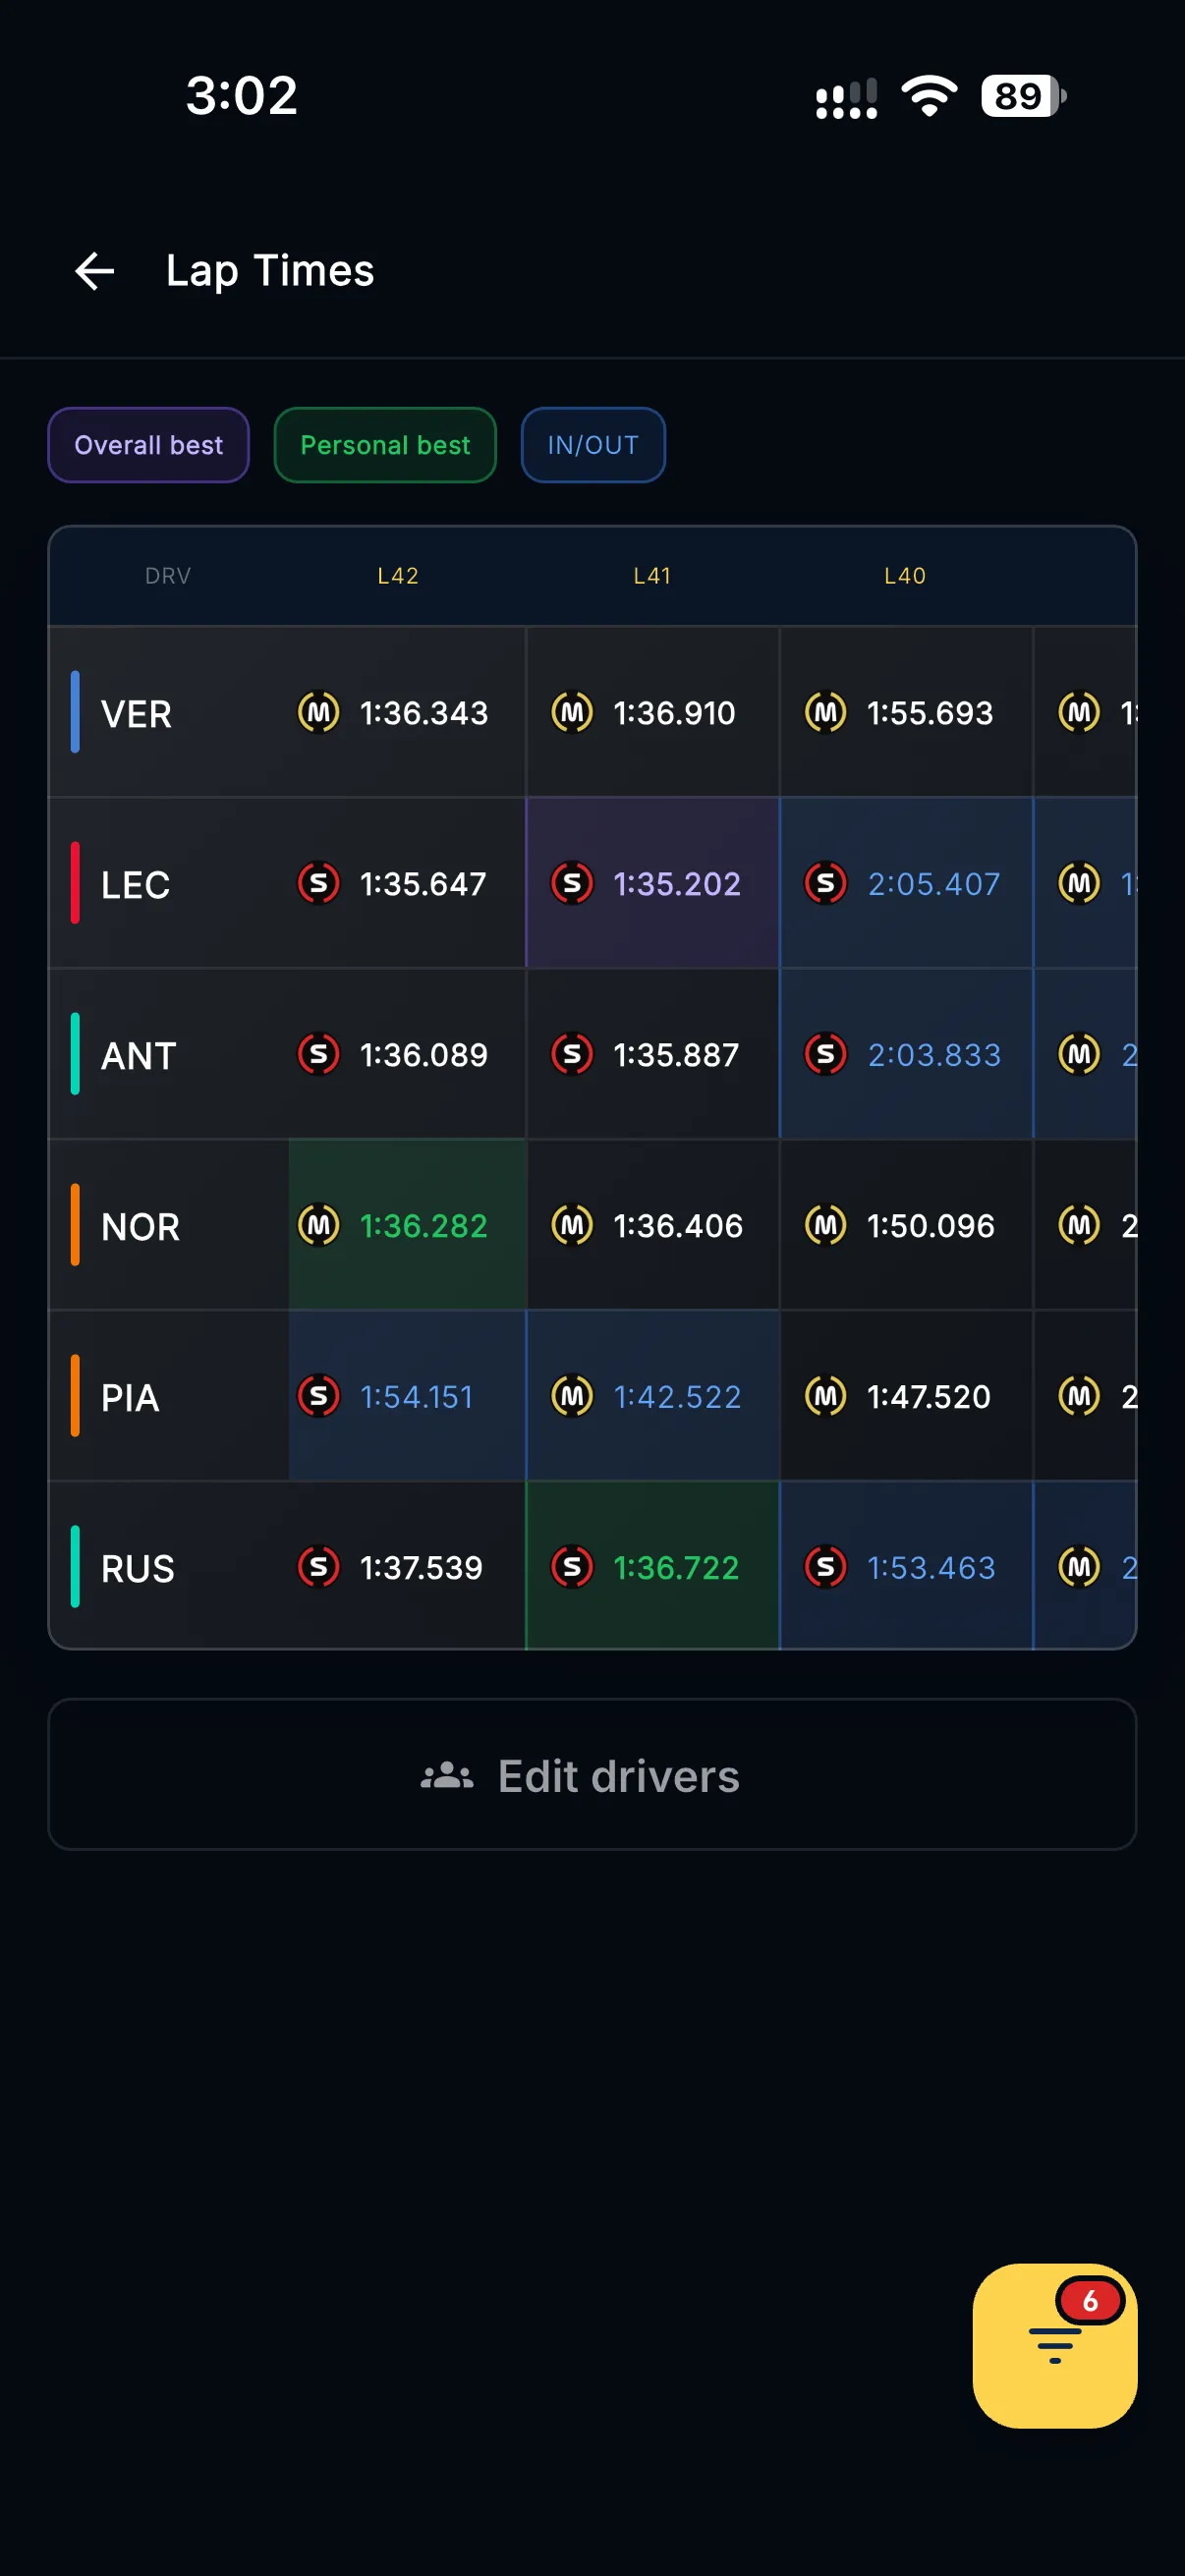Toggle the Personal best highlight chip
The image size is (1185, 2576).
click(385, 445)
